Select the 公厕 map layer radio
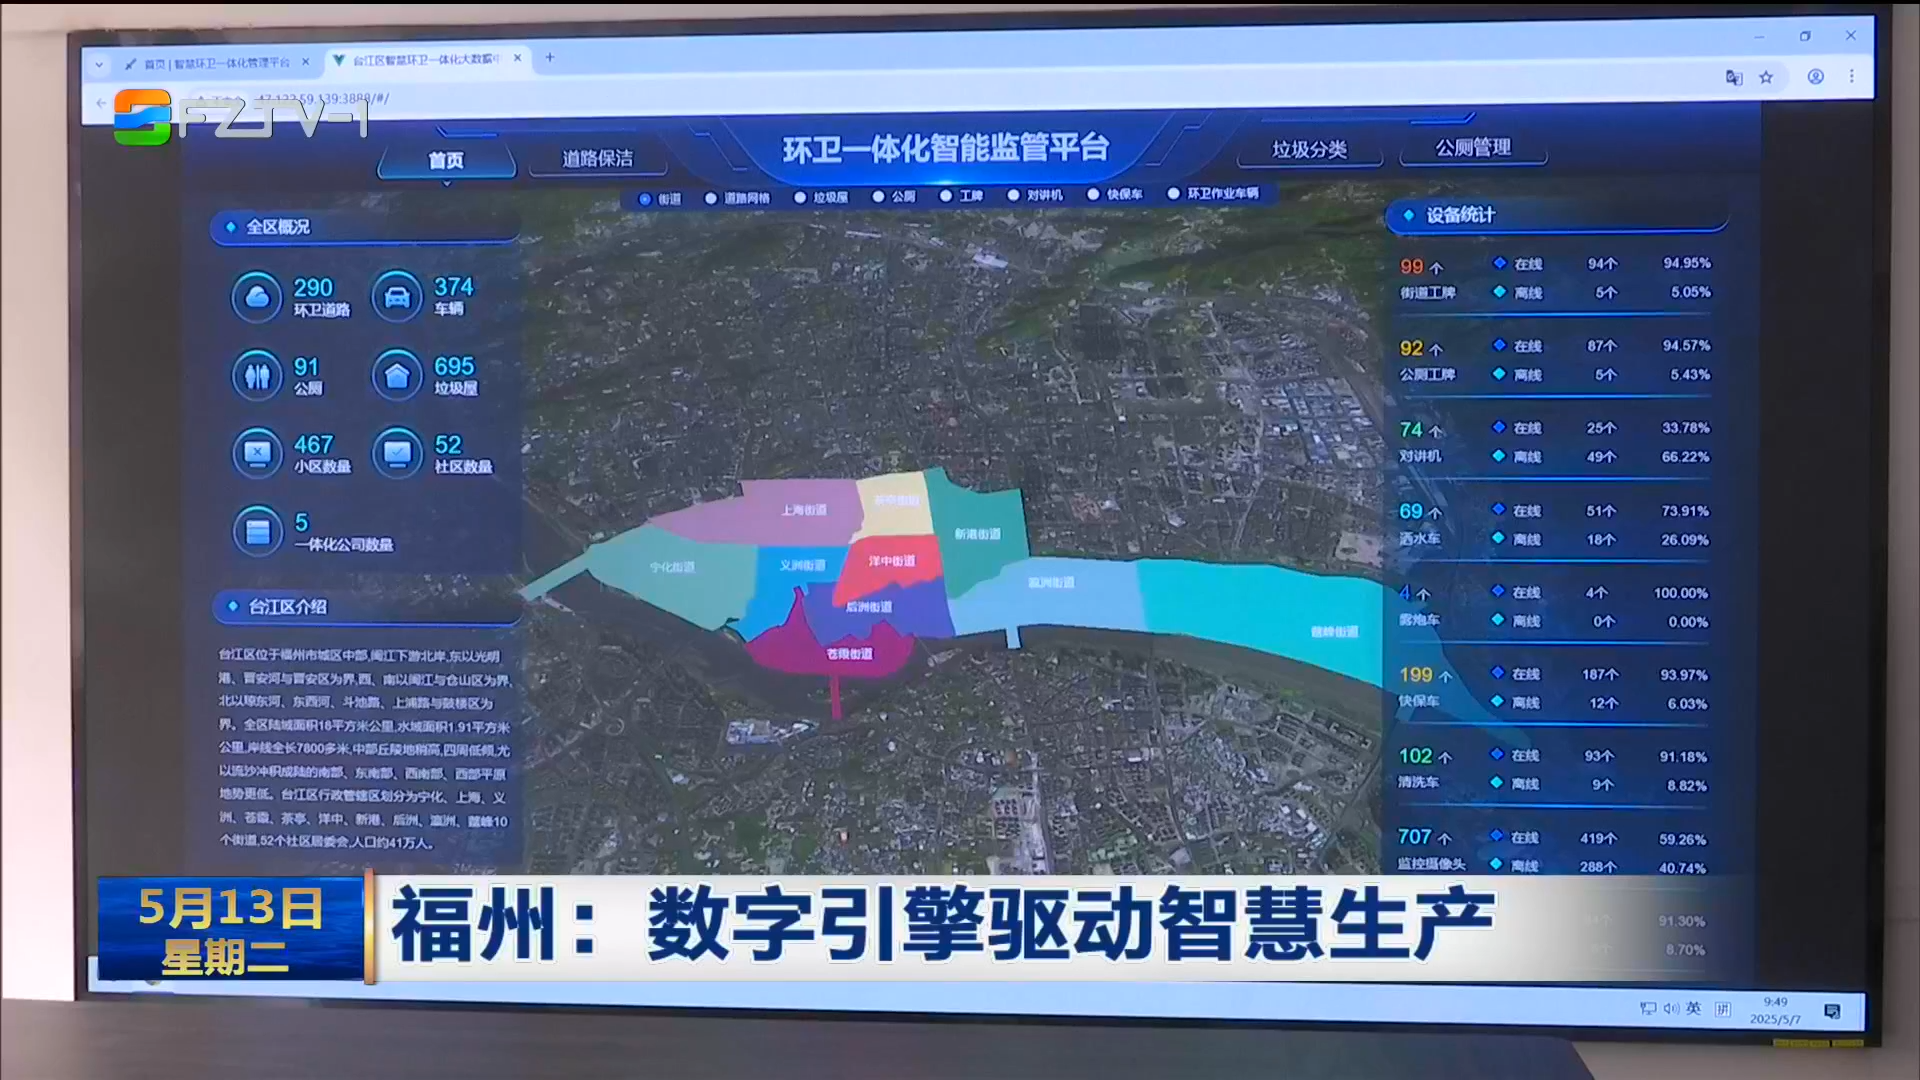The width and height of the screenshot is (1920, 1080). [x=878, y=196]
